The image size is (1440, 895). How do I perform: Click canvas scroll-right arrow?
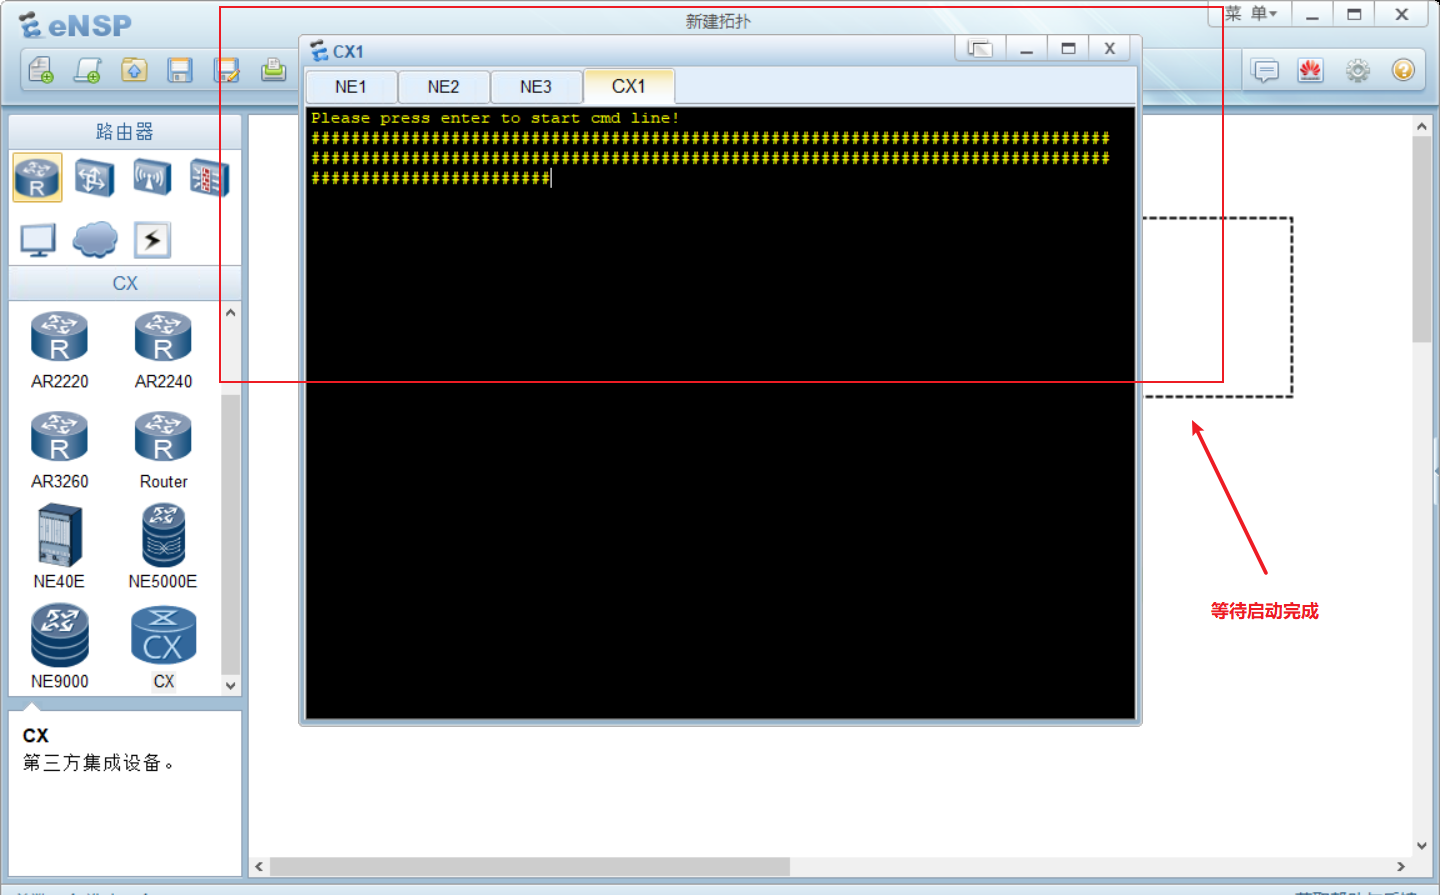[x=1401, y=866]
